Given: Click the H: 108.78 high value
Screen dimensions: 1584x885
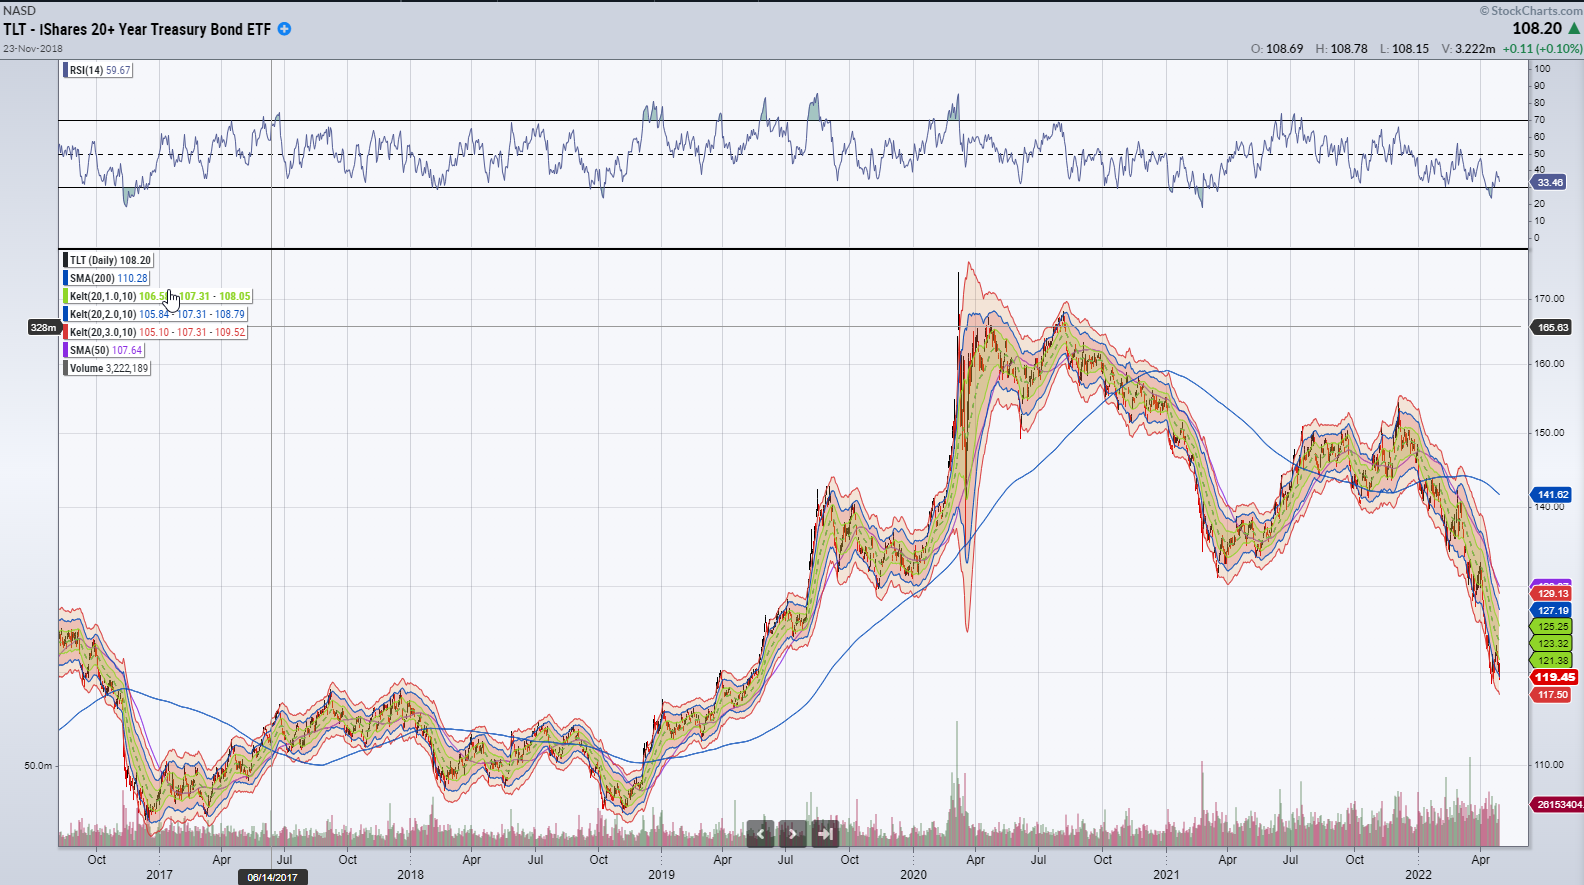Looking at the screenshot, I should click(1341, 48).
